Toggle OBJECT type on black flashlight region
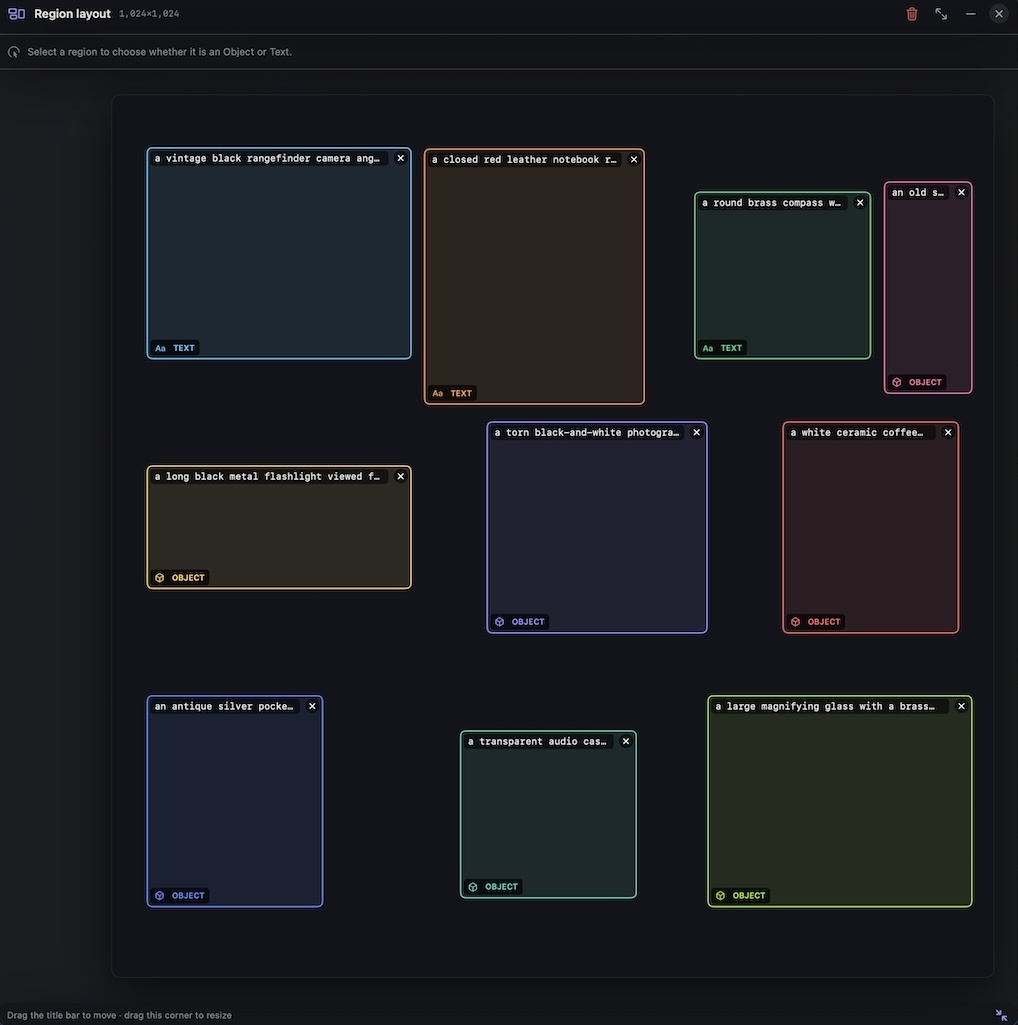The height and width of the screenshot is (1025, 1018). click(180, 578)
